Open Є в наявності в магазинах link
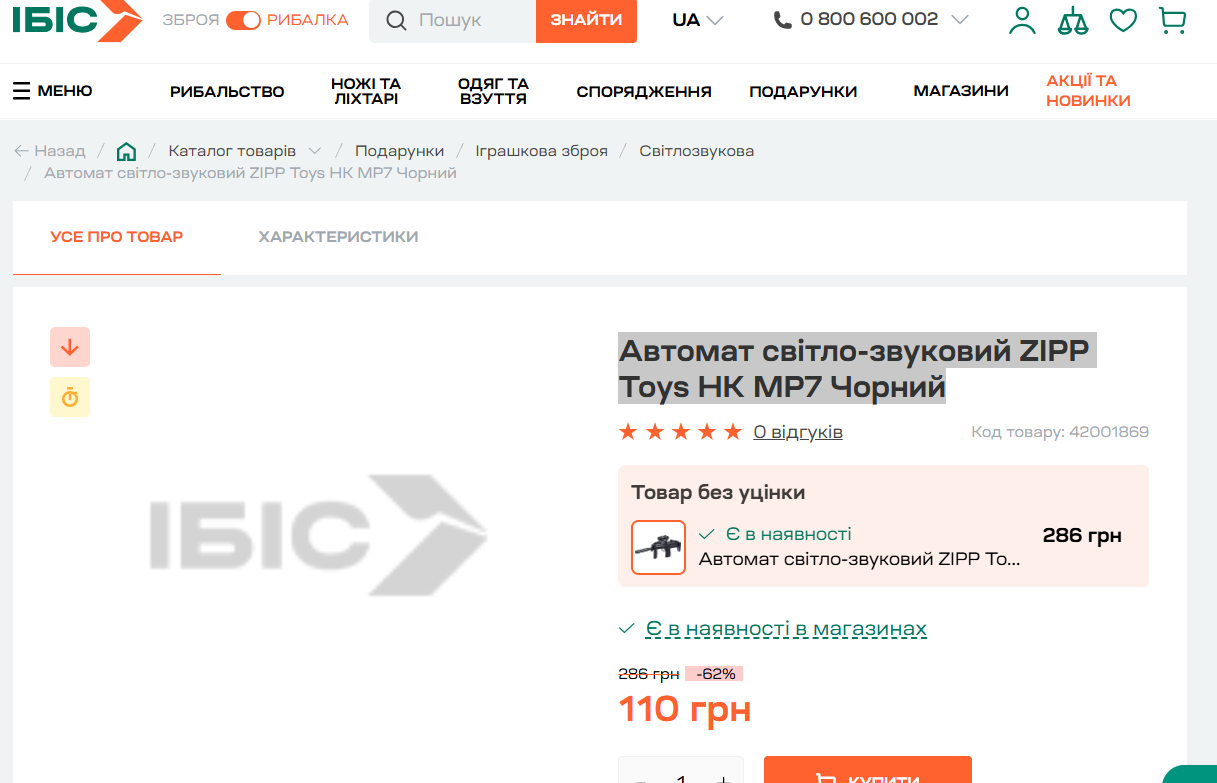The width and height of the screenshot is (1217, 783). 786,629
